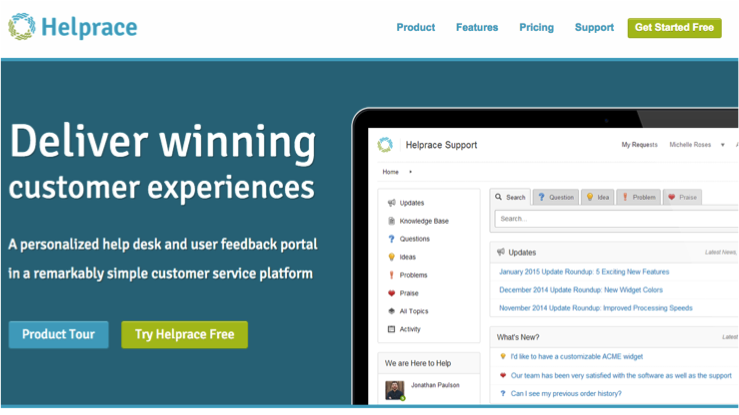739x415 pixels.
Task: Select the Idea tab
Action: (x=598, y=197)
